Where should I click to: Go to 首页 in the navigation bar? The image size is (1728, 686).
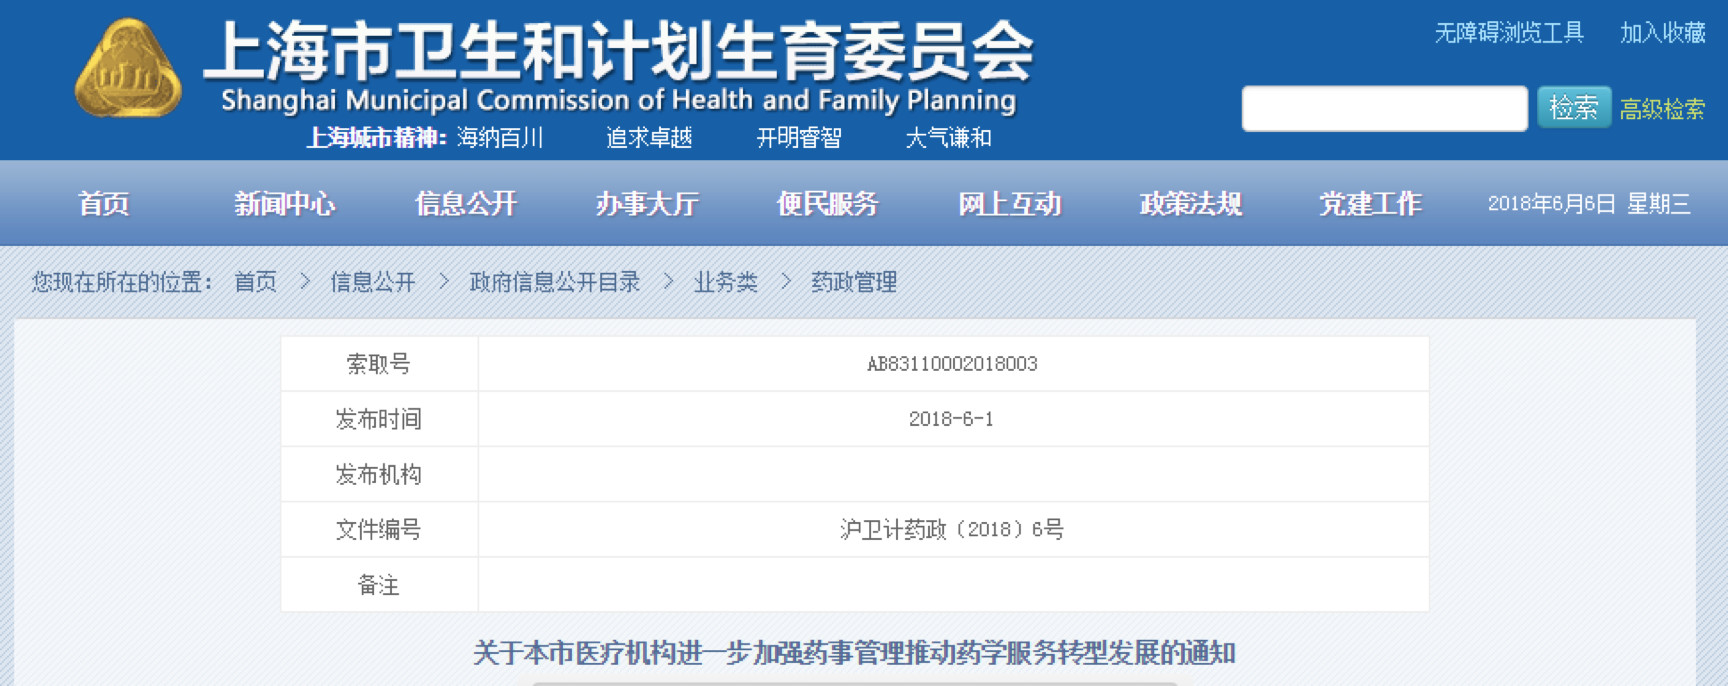(103, 204)
